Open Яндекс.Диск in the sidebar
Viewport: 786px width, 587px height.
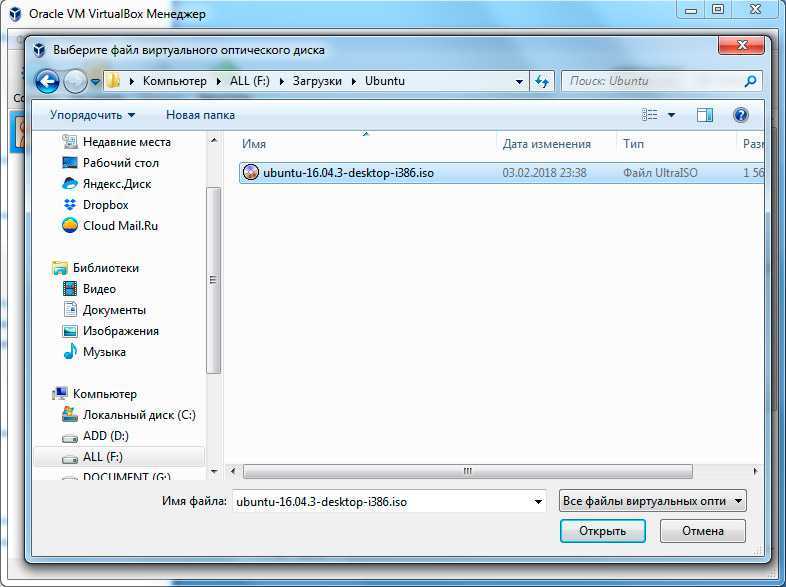(x=117, y=184)
